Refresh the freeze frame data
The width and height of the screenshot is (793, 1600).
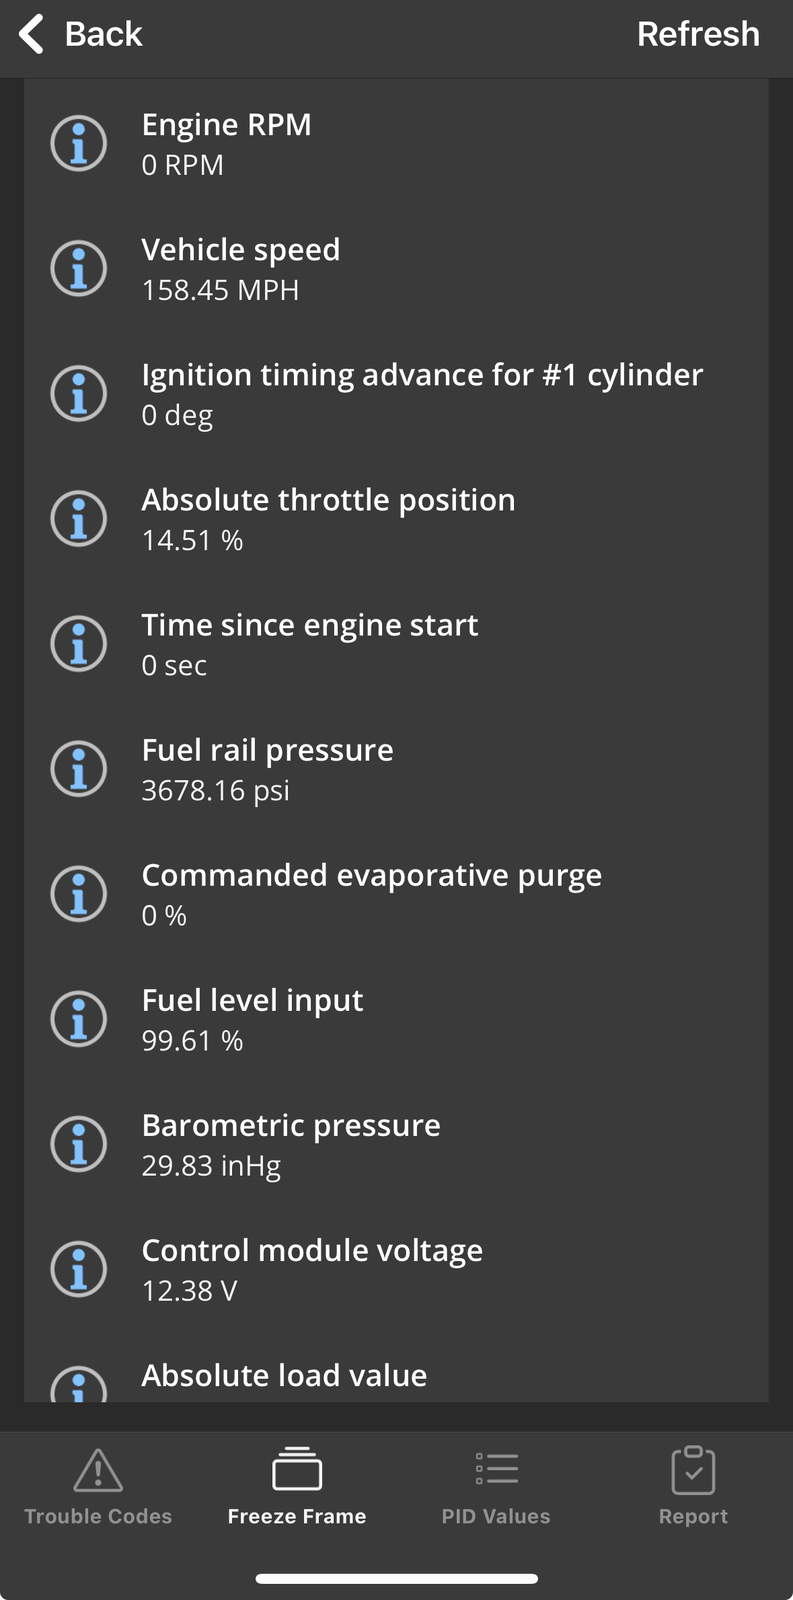(x=698, y=34)
